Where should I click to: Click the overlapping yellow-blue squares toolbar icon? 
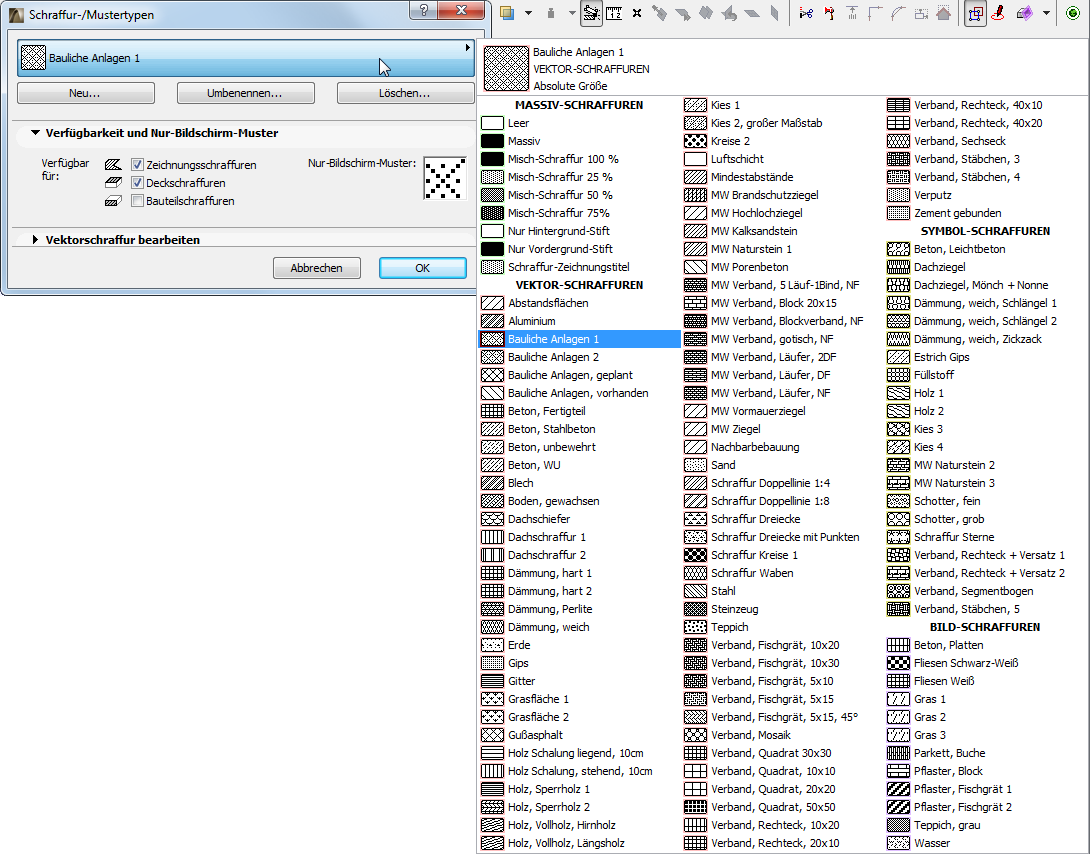click(507, 13)
